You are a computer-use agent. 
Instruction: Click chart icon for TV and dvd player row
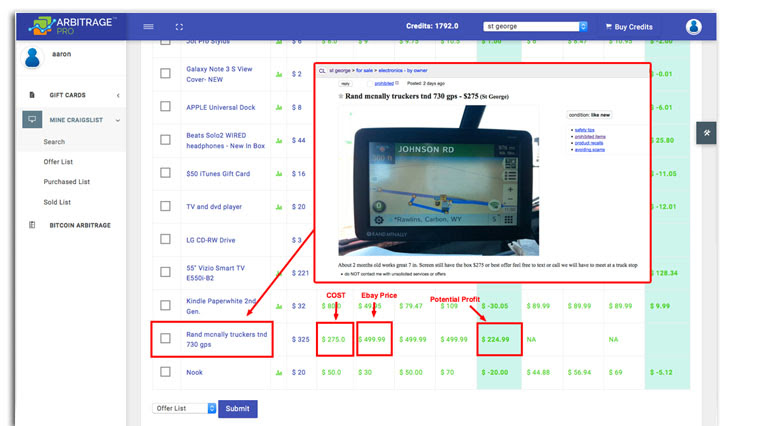click(279, 207)
